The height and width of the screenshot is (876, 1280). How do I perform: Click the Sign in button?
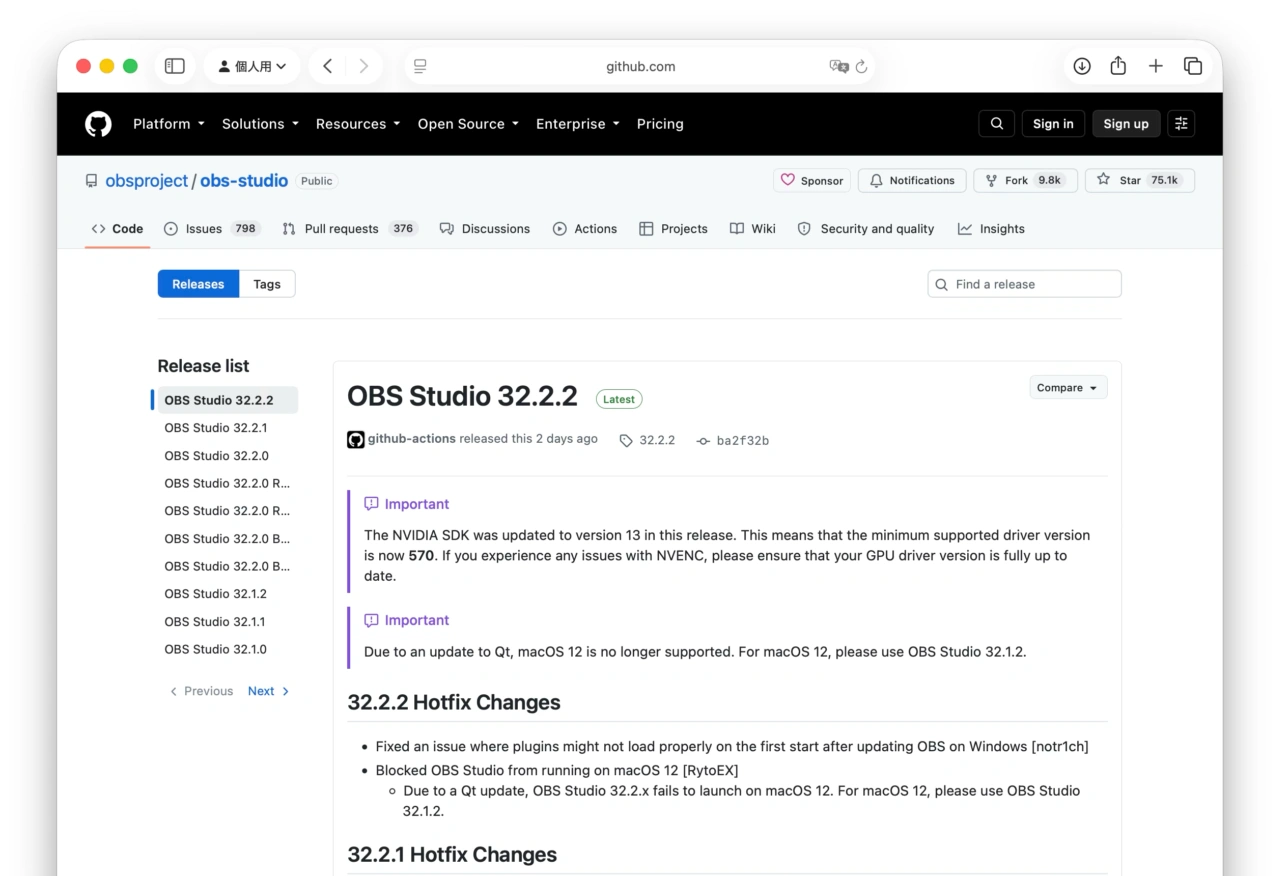pyautogui.click(x=1053, y=124)
